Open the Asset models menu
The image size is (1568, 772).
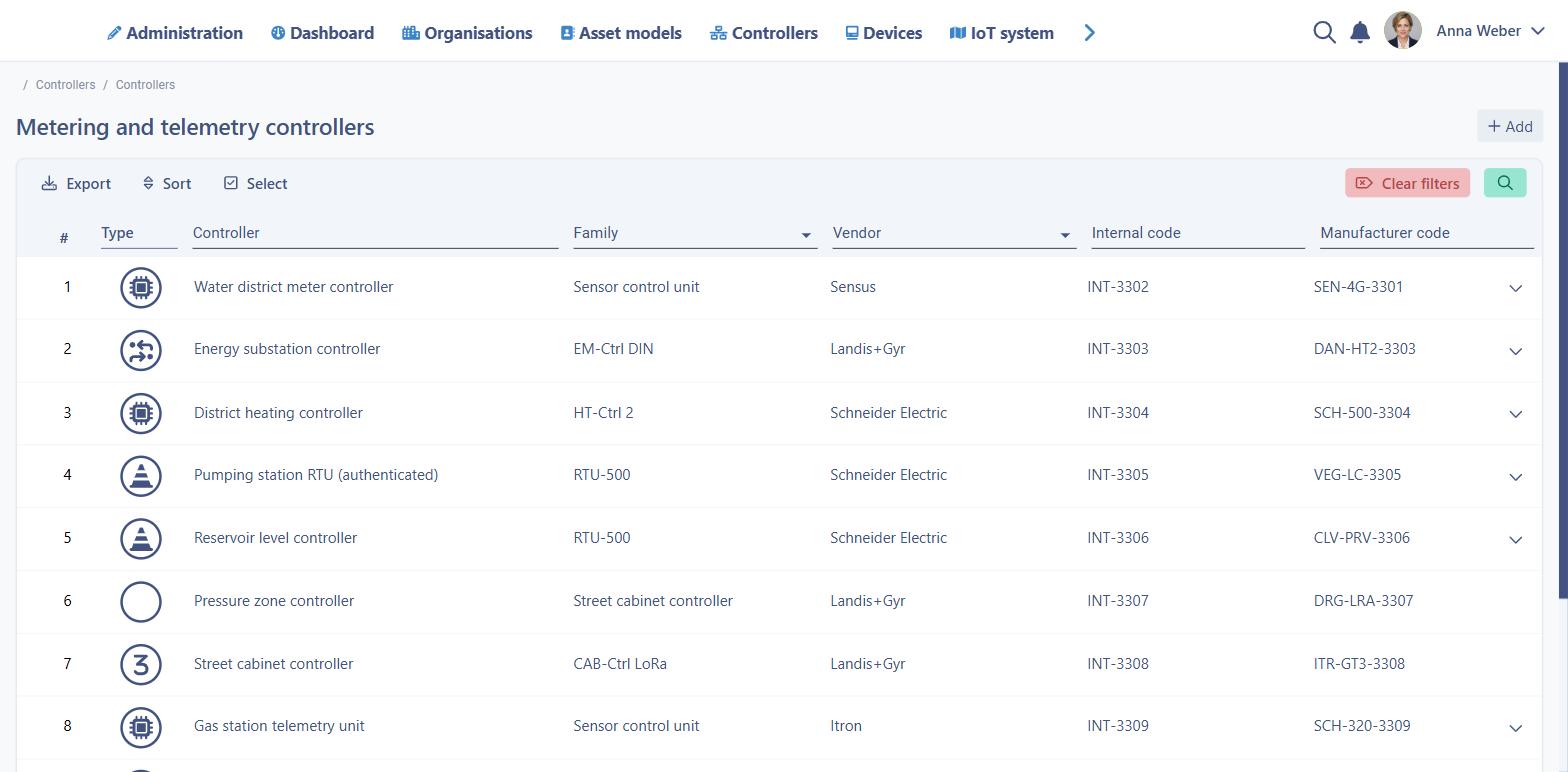(x=621, y=33)
